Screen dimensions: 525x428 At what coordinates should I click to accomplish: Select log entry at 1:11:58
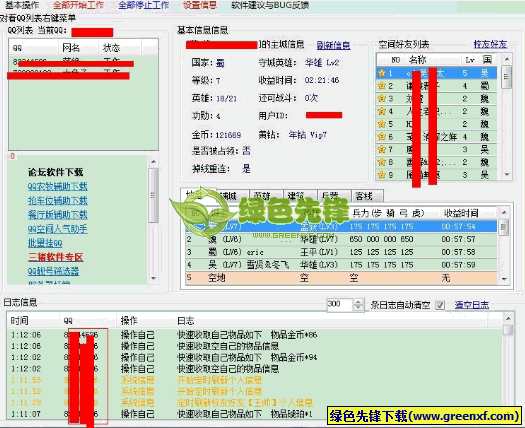click(254, 380)
